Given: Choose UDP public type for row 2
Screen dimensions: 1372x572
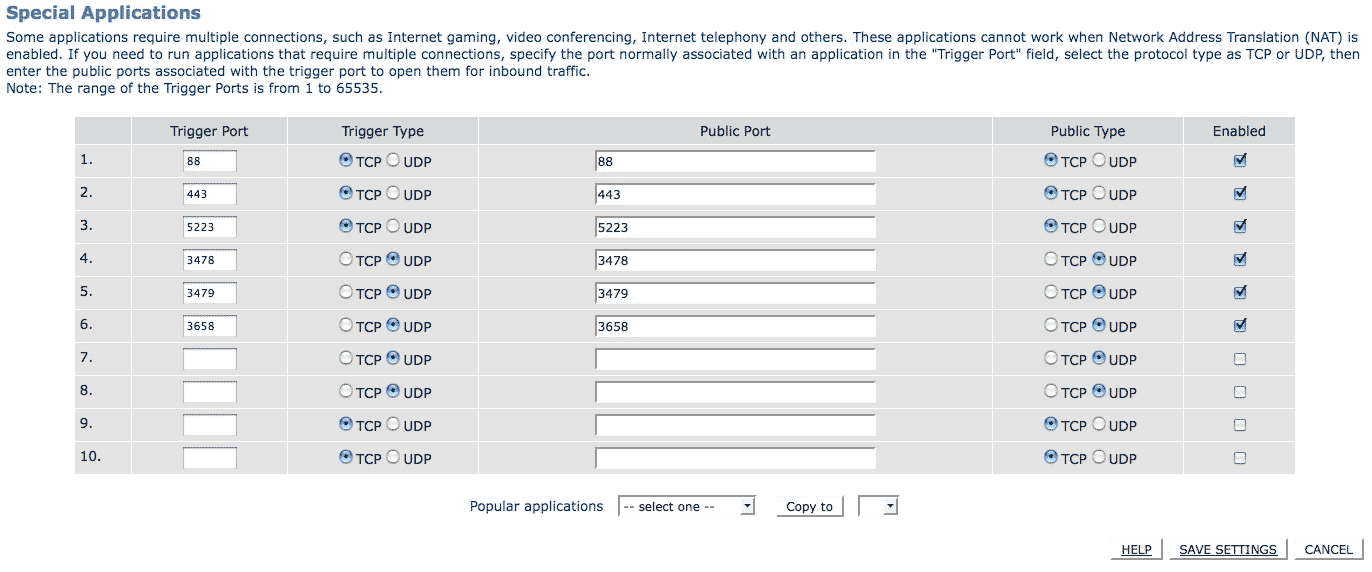Looking at the screenshot, I should pos(1098,193).
